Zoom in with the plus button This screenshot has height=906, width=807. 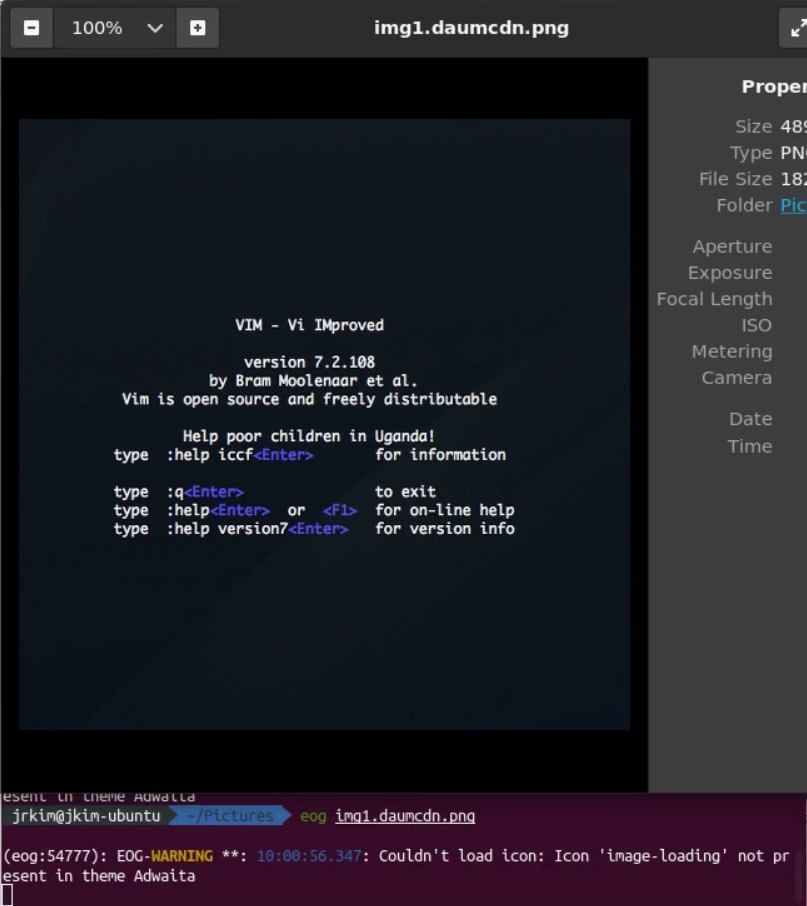point(198,28)
